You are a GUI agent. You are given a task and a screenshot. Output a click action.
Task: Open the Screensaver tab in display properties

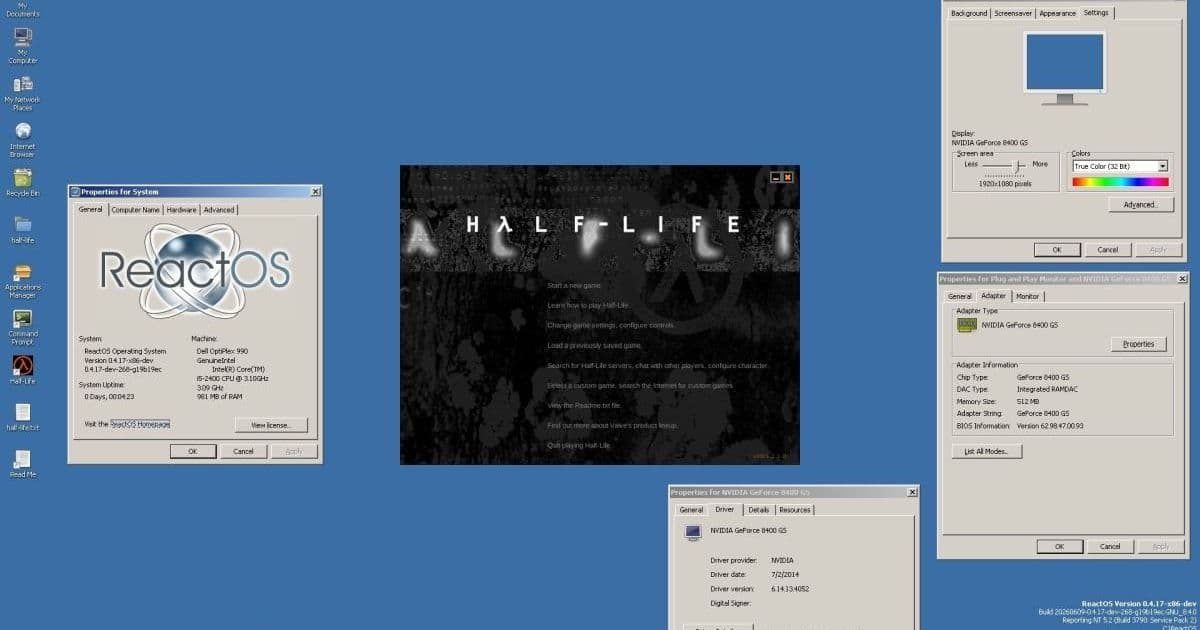click(1013, 13)
